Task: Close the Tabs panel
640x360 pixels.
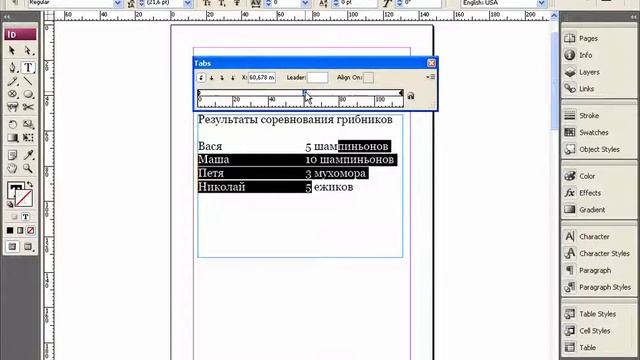Action: point(431,63)
